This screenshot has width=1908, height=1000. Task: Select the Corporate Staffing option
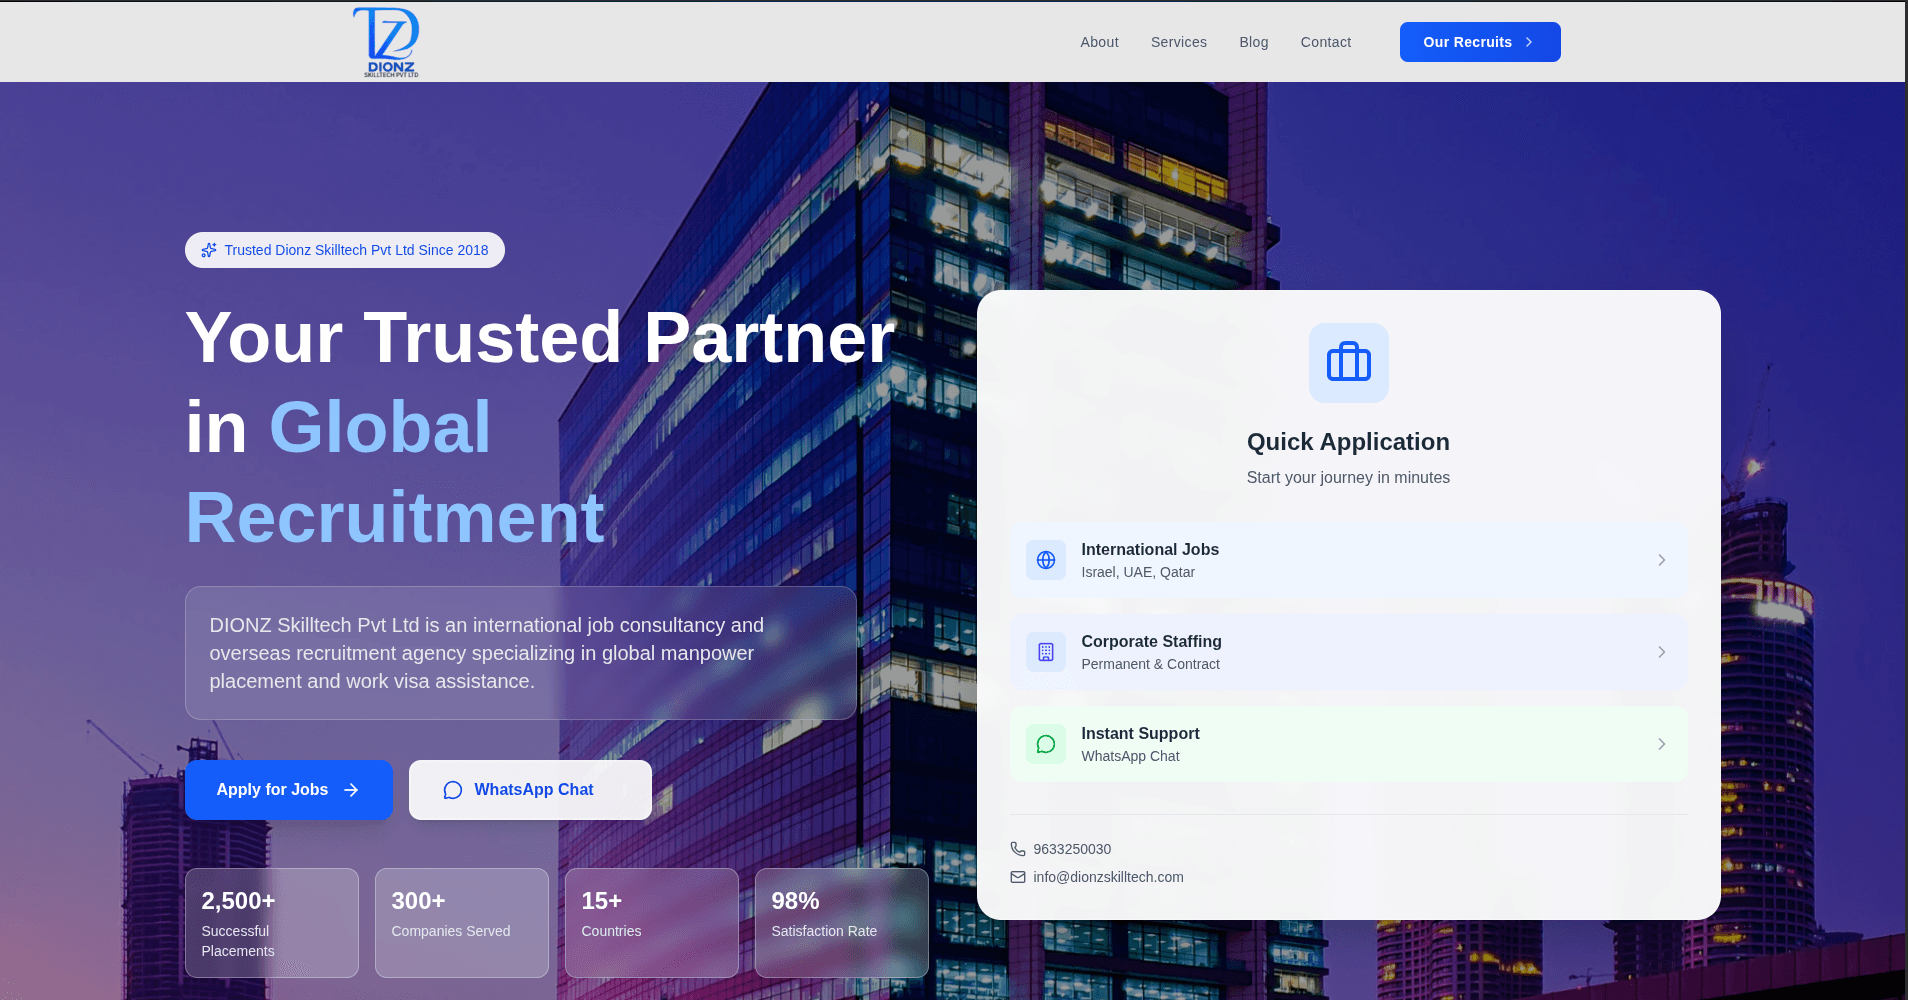[x=1348, y=652]
